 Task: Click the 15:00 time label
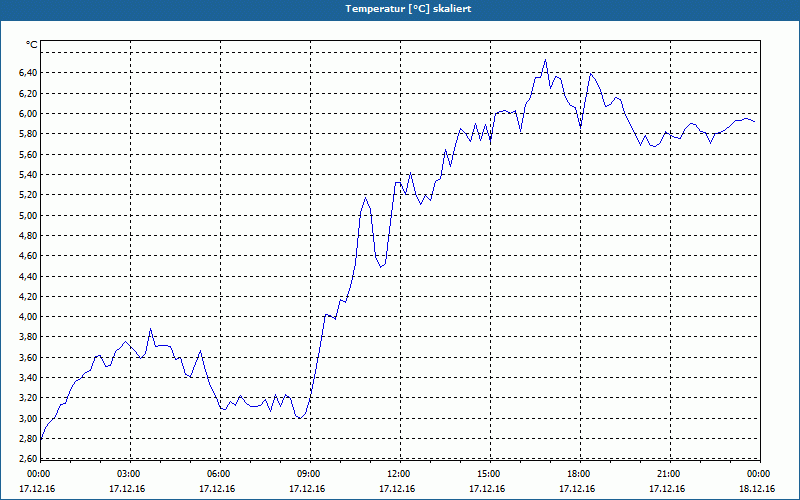[x=488, y=474]
